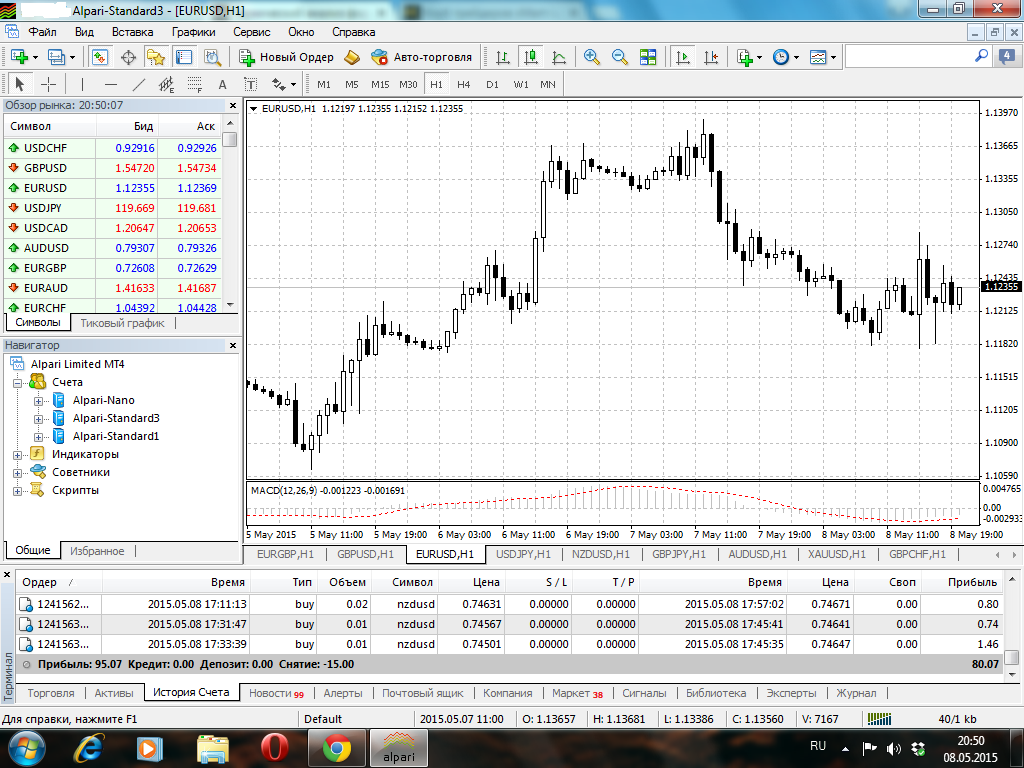This screenshot has width=1024, height=768.
Task: Click the Windows Start button
Action: coord(27,748)
